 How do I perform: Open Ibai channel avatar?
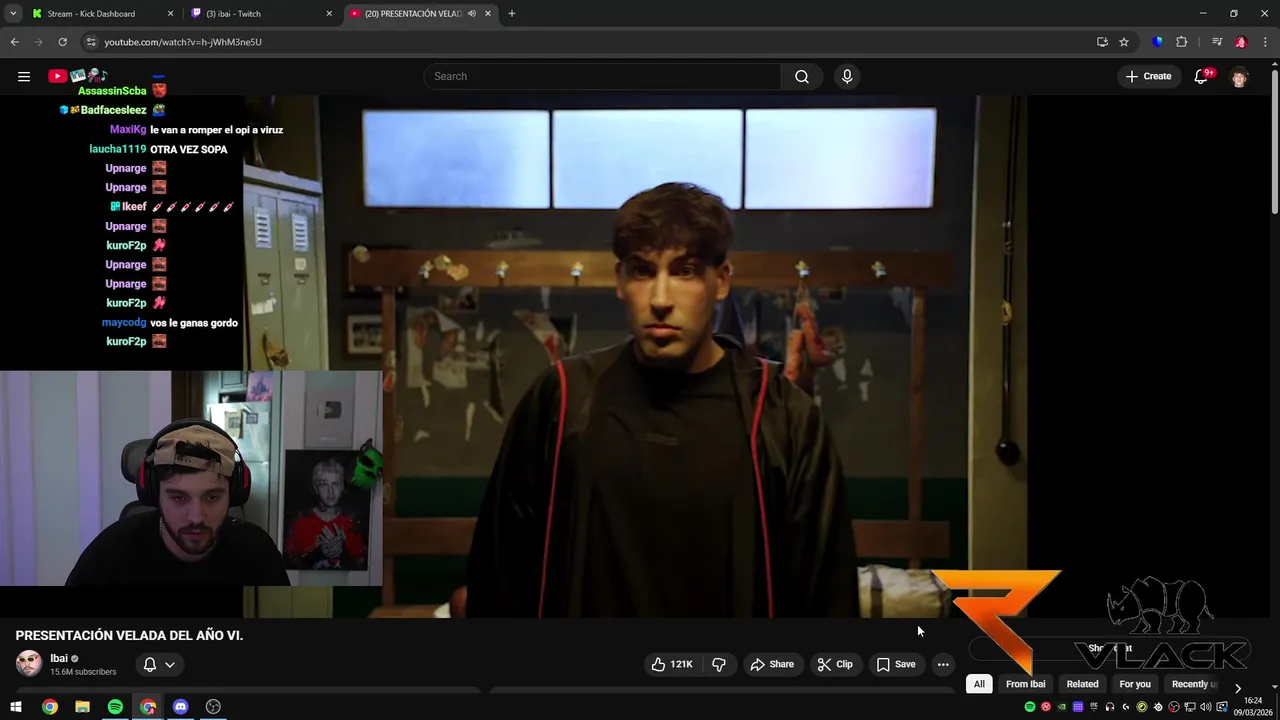click(x=29, y=663)
